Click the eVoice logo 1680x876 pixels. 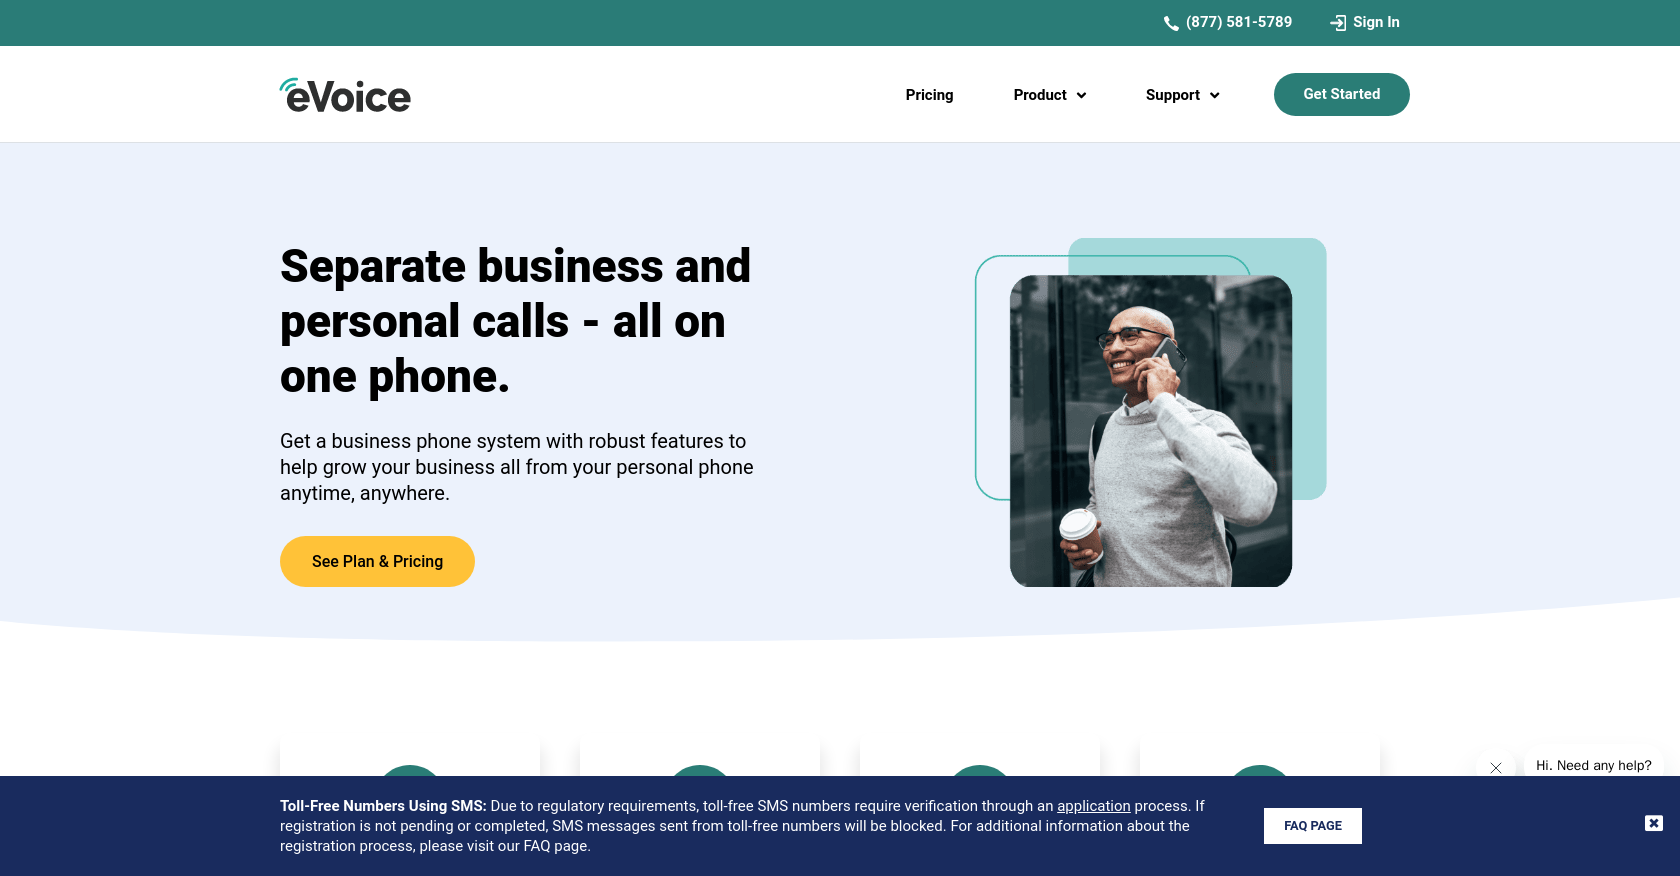point(345,95)
